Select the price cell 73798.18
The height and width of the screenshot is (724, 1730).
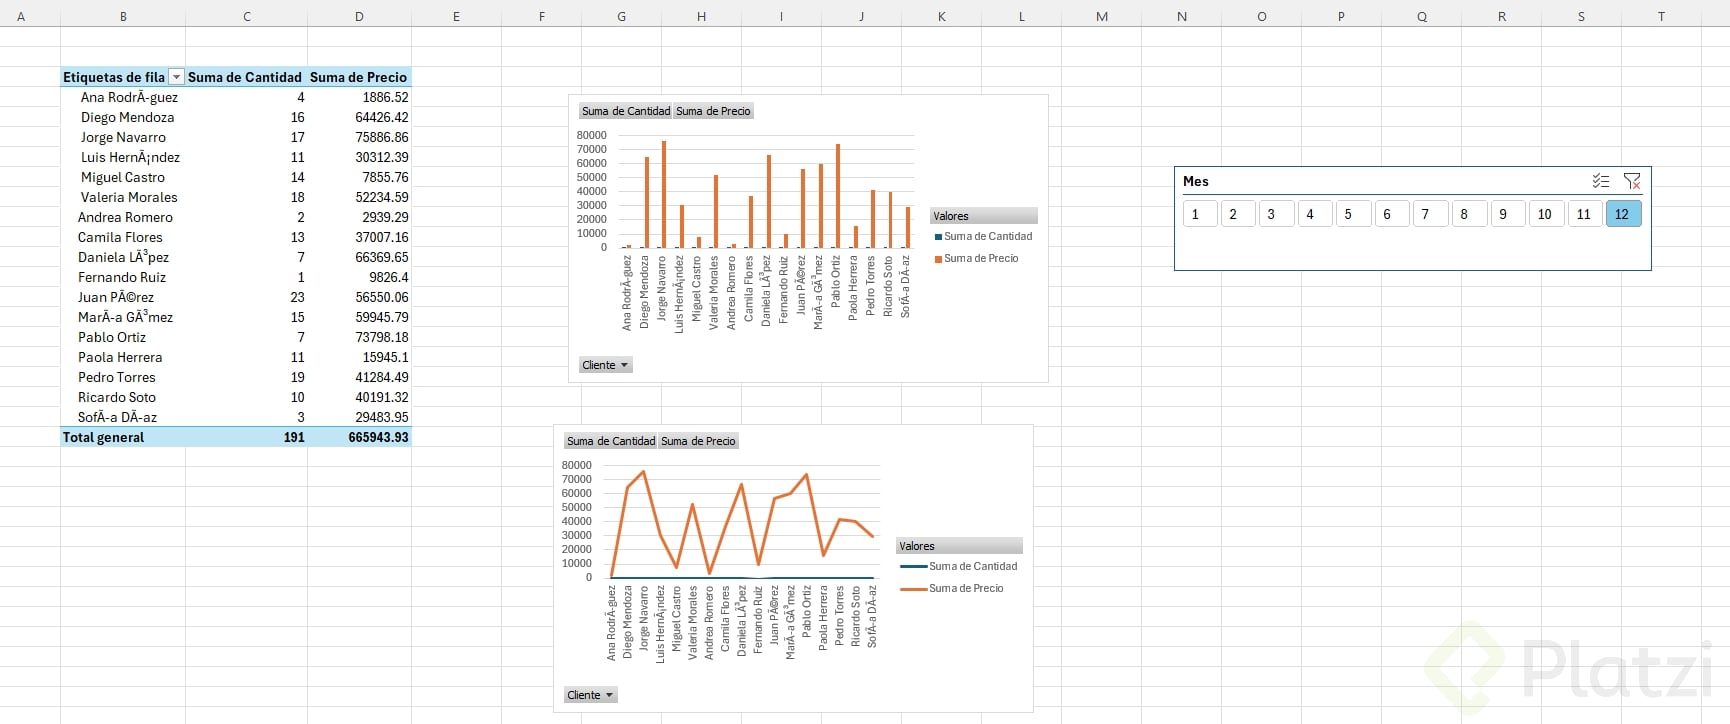(359, 337)
